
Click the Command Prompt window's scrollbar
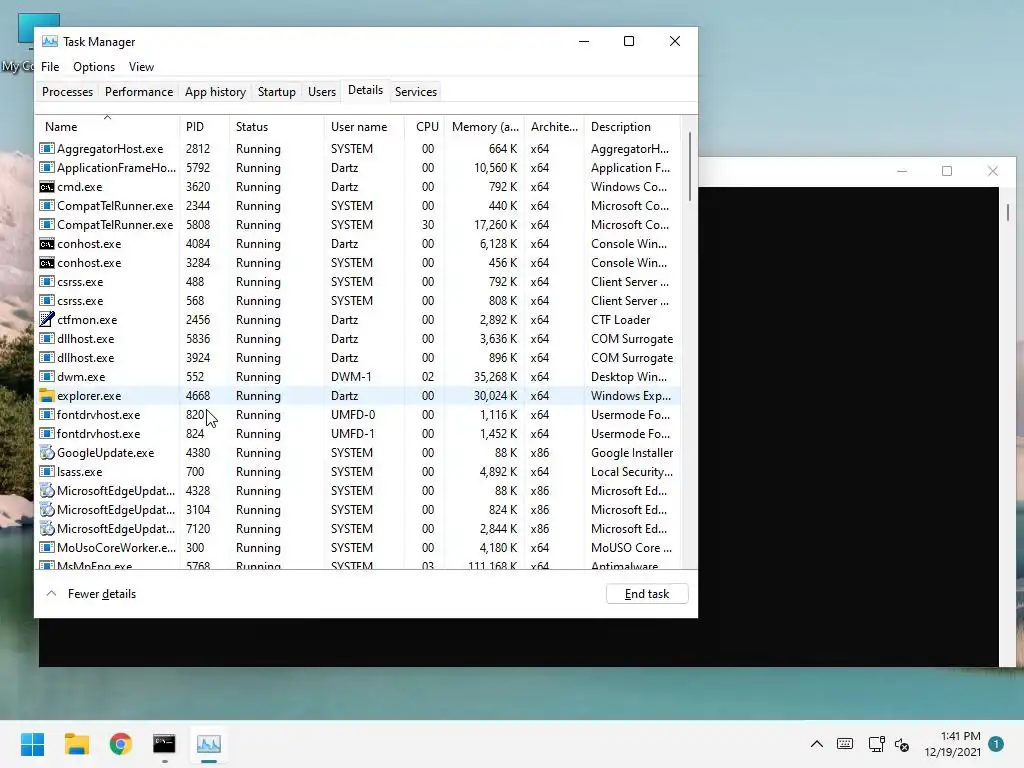point(1008,212)
